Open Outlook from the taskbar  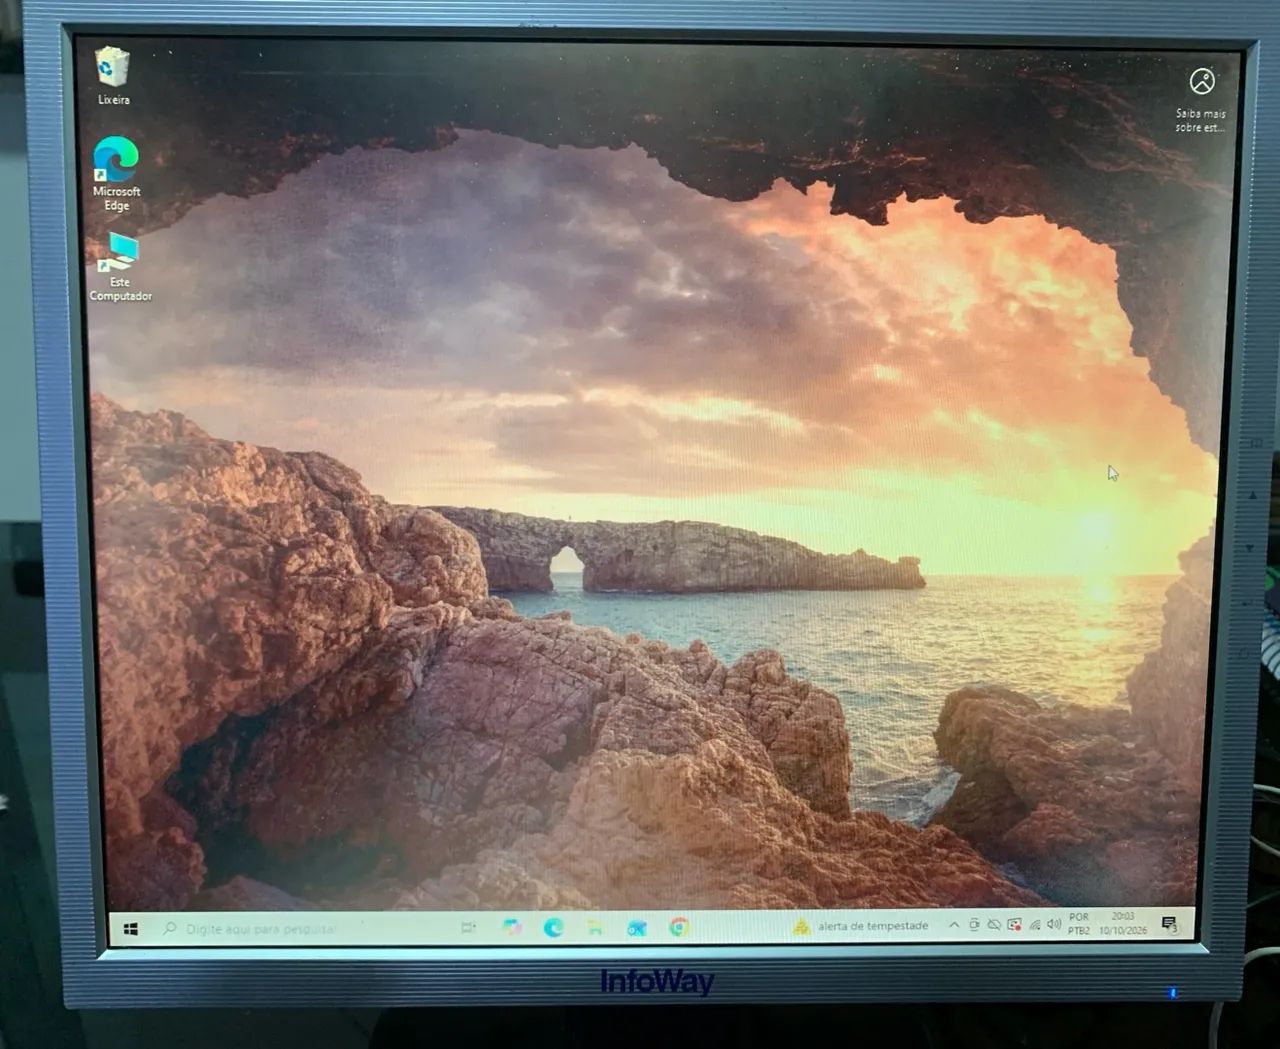[x=636, y=928]
